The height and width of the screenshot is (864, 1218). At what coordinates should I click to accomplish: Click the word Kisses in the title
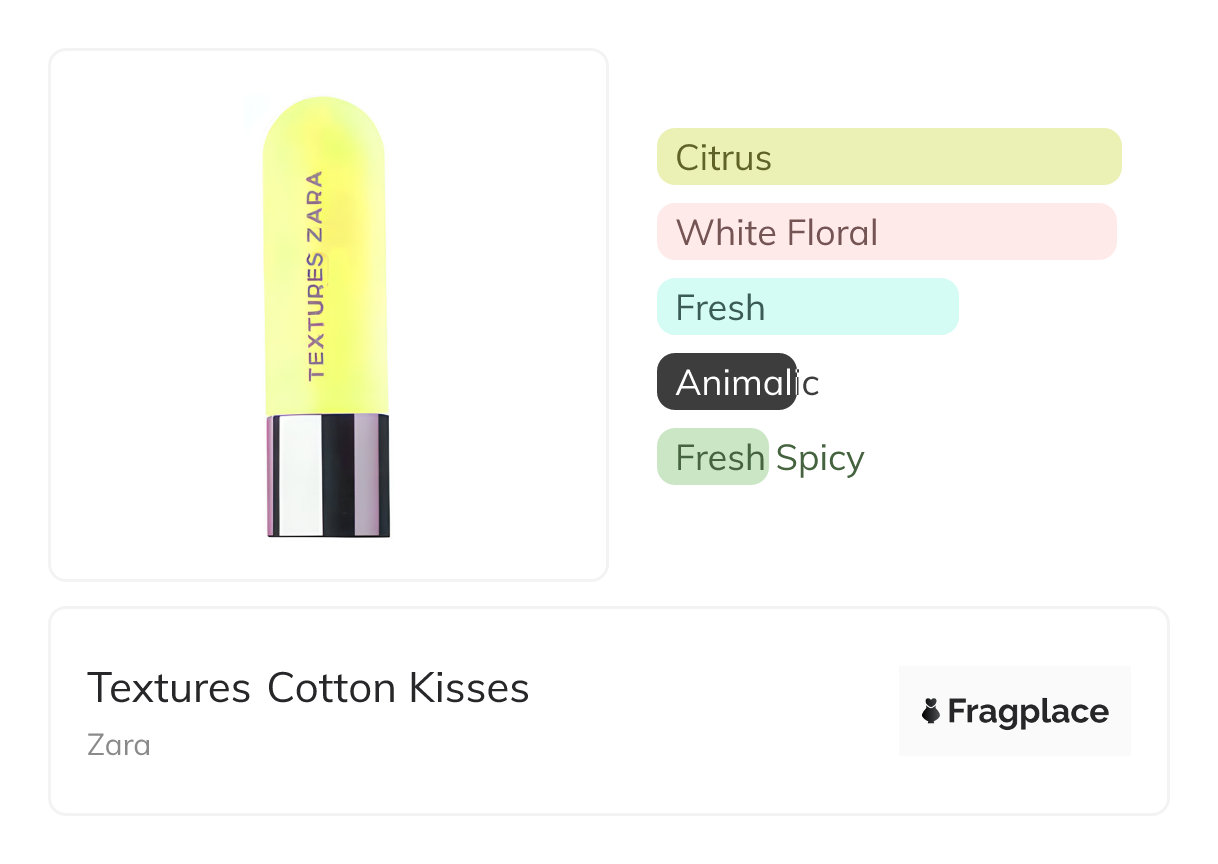468,688
